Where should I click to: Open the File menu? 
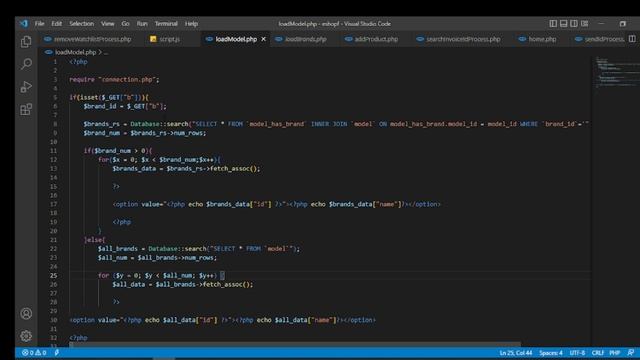(40, 24)
